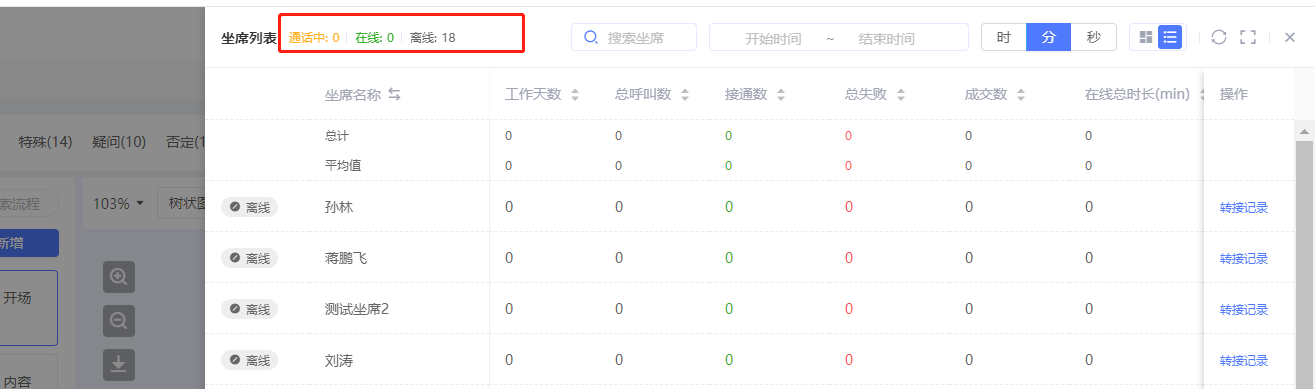Click agent name 测试坐席2
The image size is (1315, 389).
point(357,309)
